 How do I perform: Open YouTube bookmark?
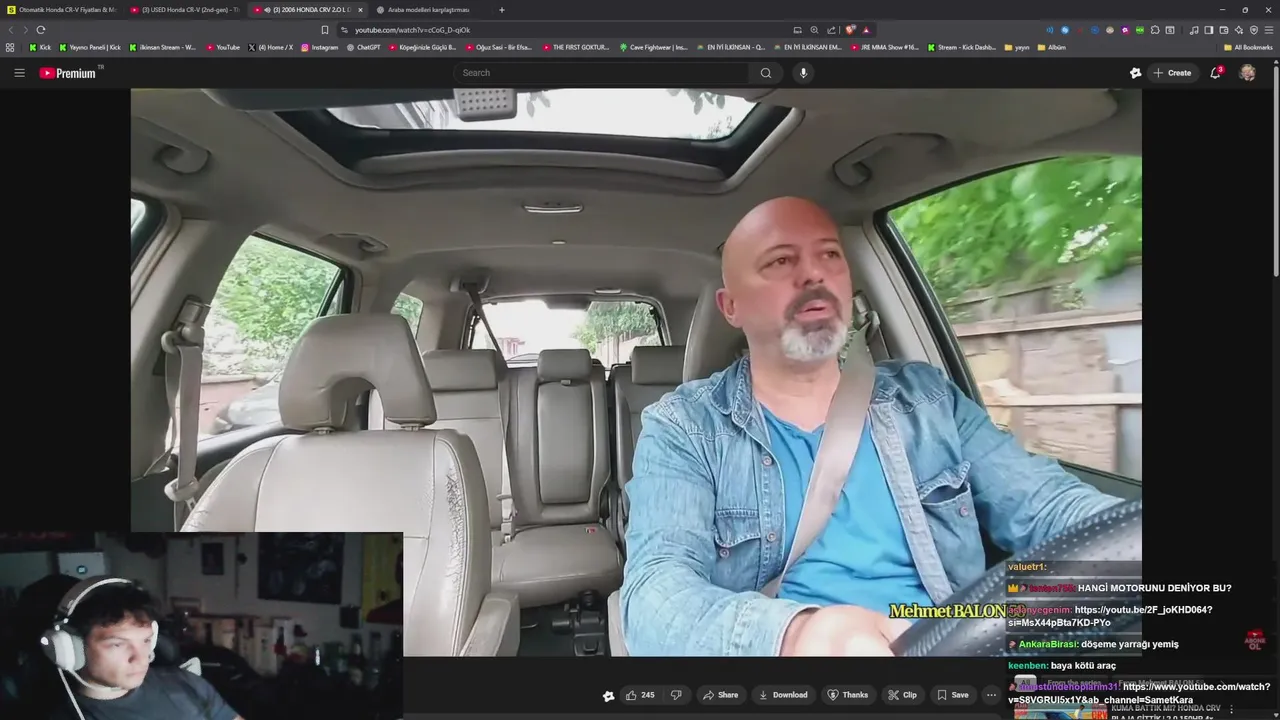tap(223, 47)
